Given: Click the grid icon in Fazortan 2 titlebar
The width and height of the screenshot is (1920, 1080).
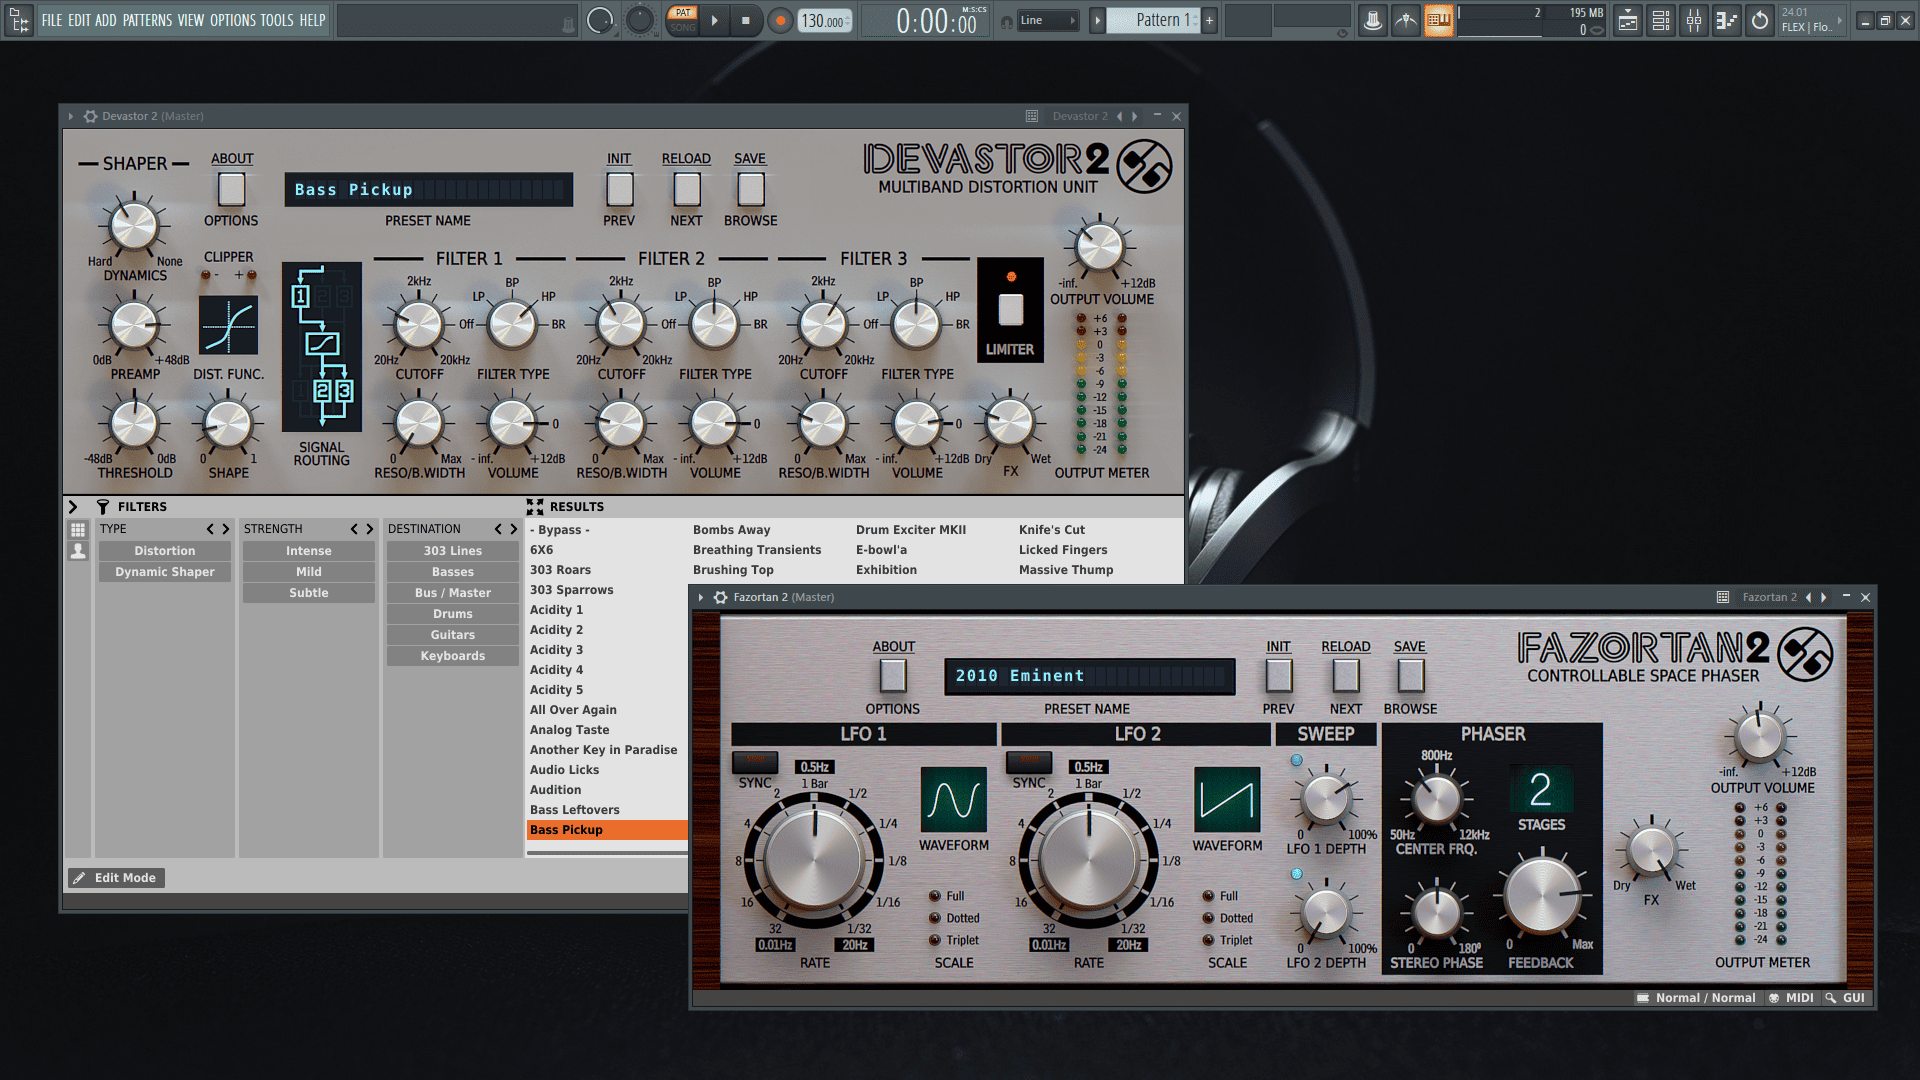Looking at the screenshot, I should (1723, 597).
